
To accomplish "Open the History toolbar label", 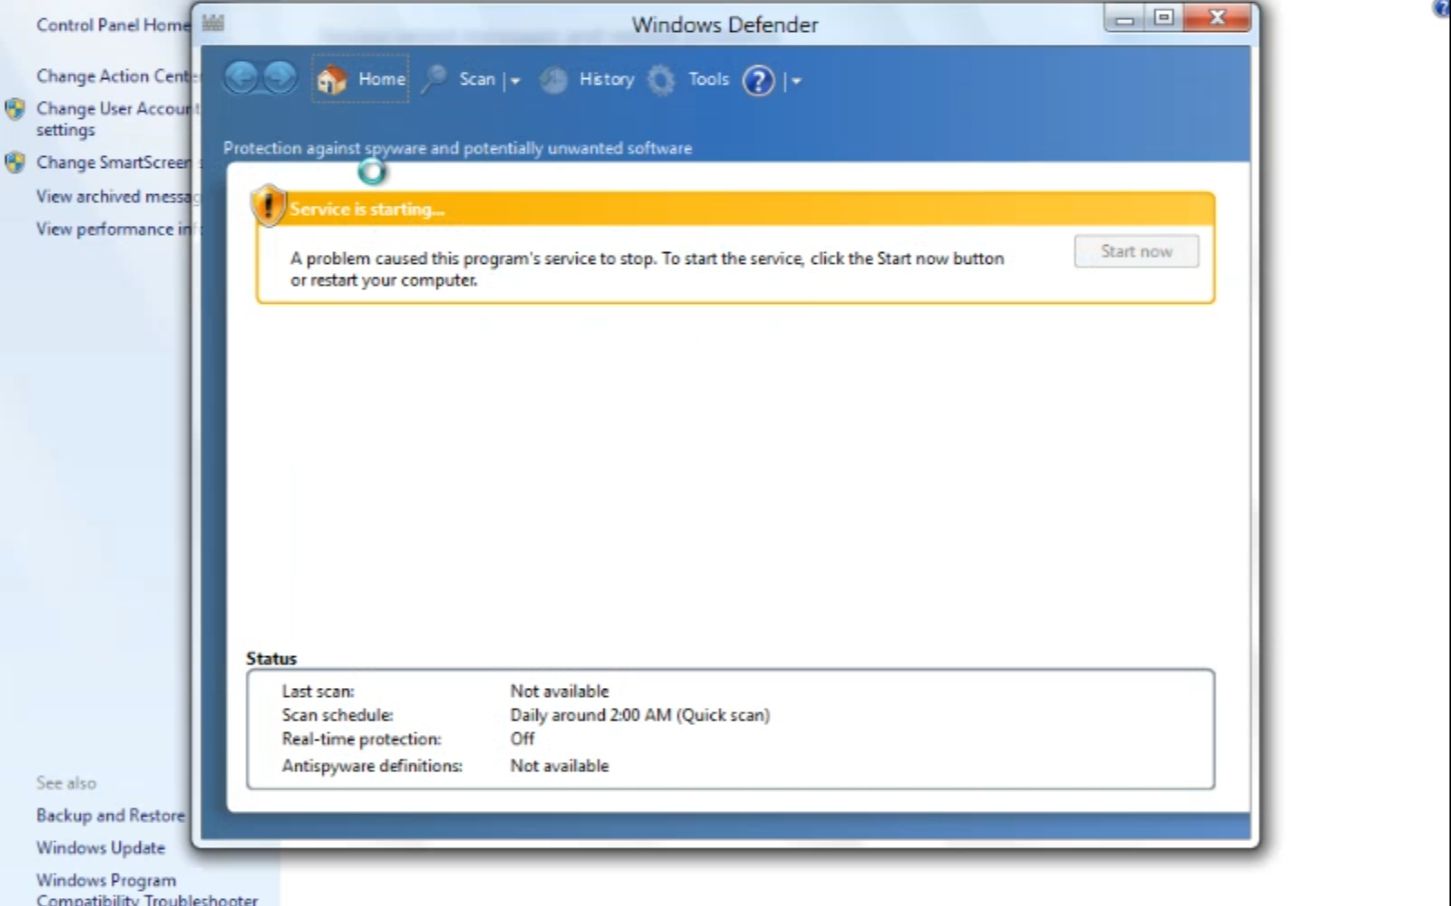I will click(607, 79).
